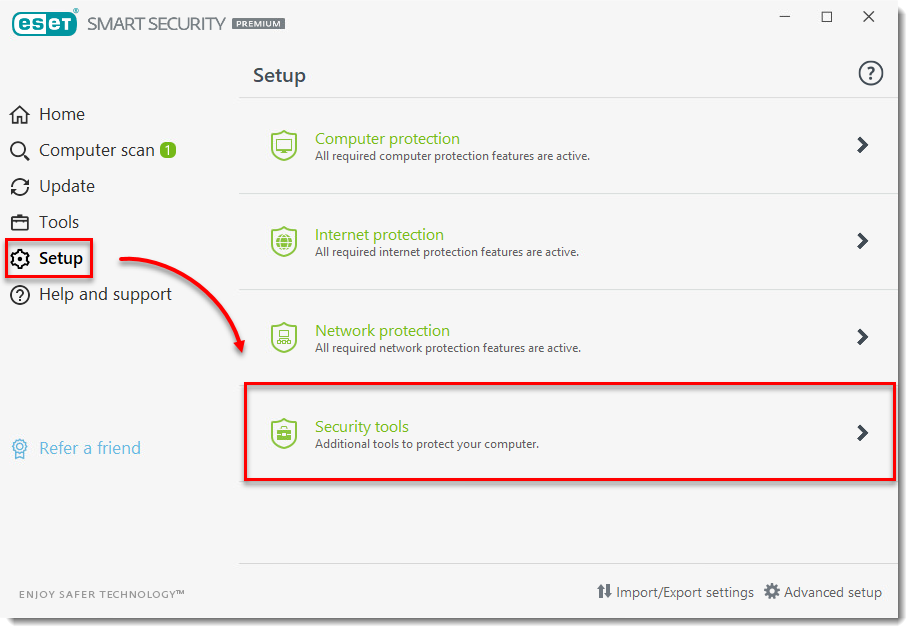907x627 pixels.
Task: Open the Computer scan section
Action: tap(96, 150)
